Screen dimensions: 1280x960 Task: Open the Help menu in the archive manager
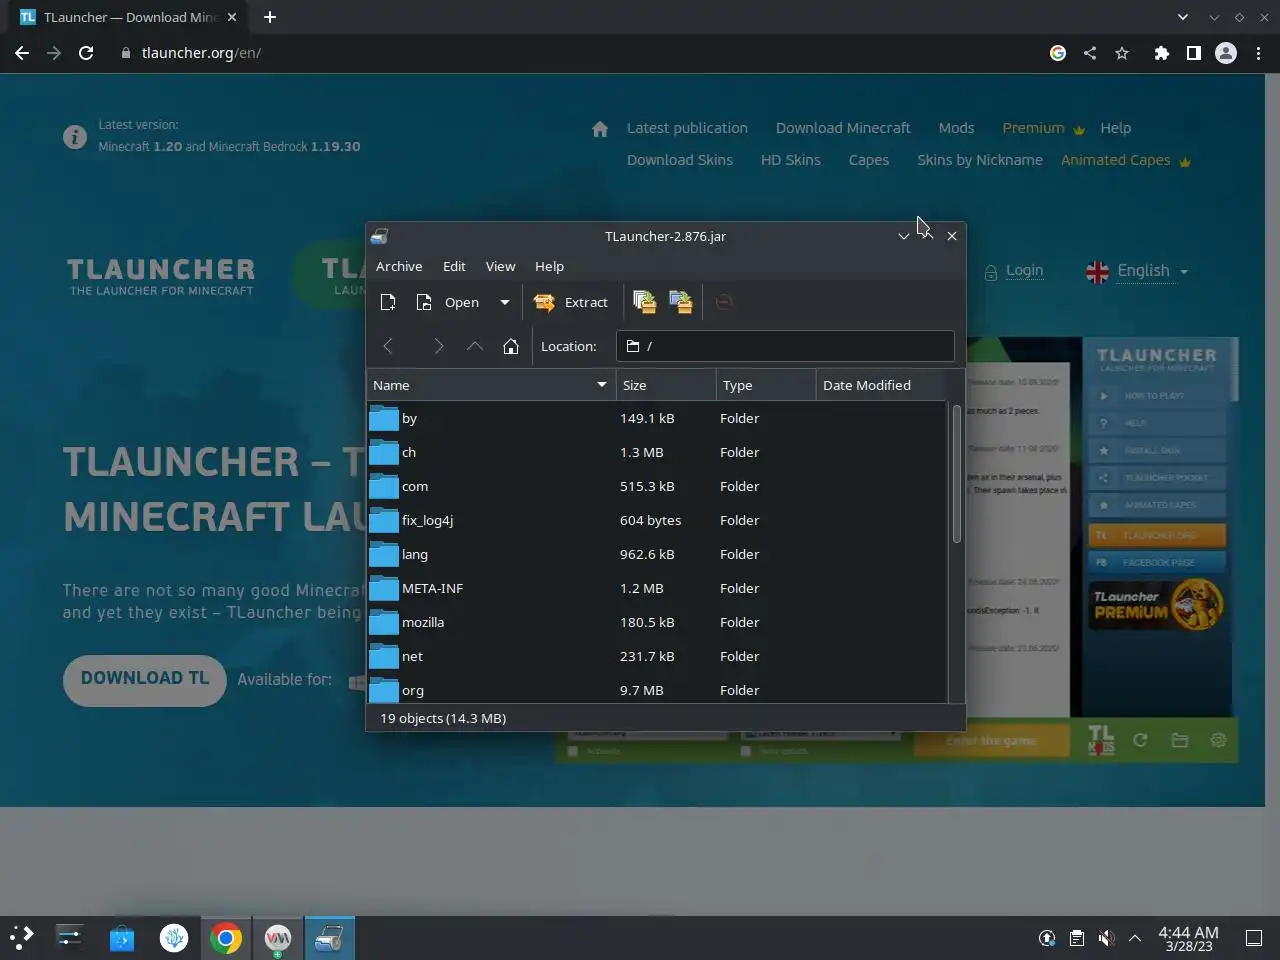[549, 266]
